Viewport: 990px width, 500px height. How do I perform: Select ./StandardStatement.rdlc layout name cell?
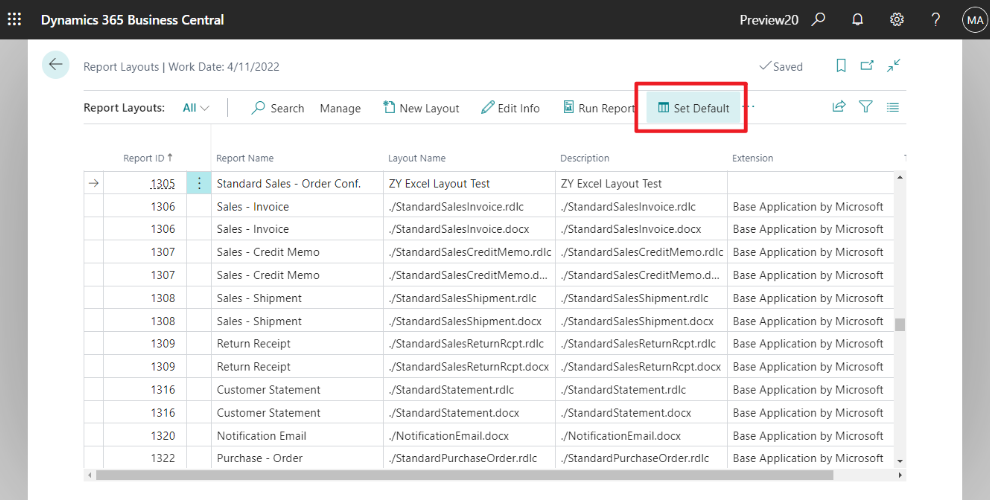coord(469,390)
